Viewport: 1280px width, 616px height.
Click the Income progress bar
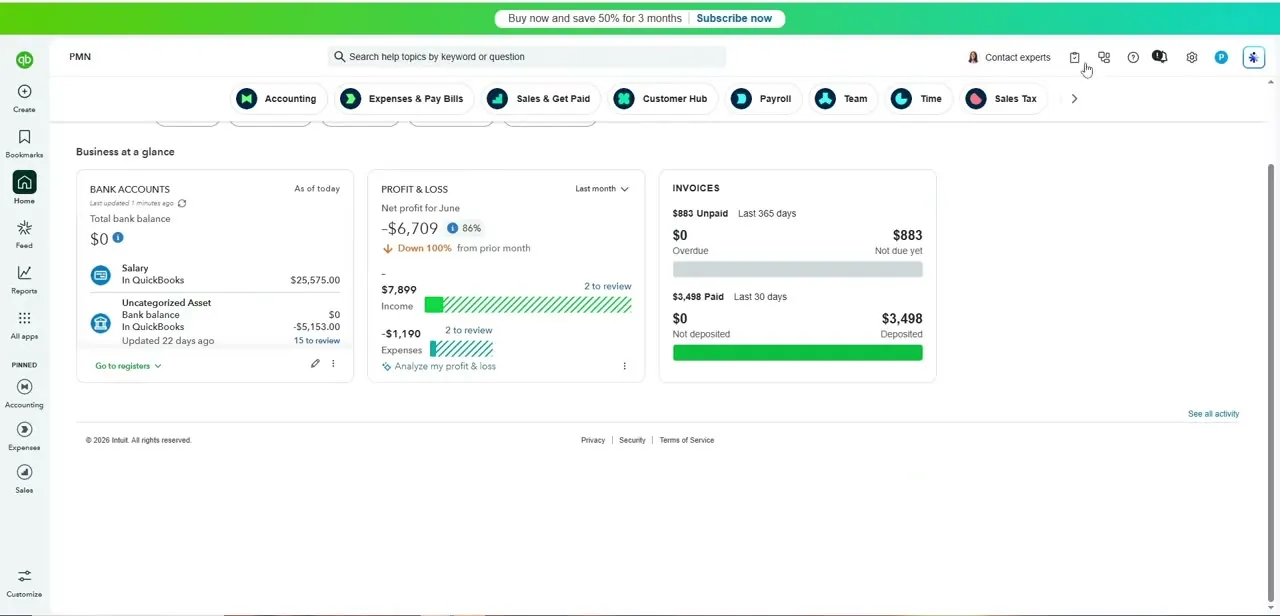coord(528,305)
